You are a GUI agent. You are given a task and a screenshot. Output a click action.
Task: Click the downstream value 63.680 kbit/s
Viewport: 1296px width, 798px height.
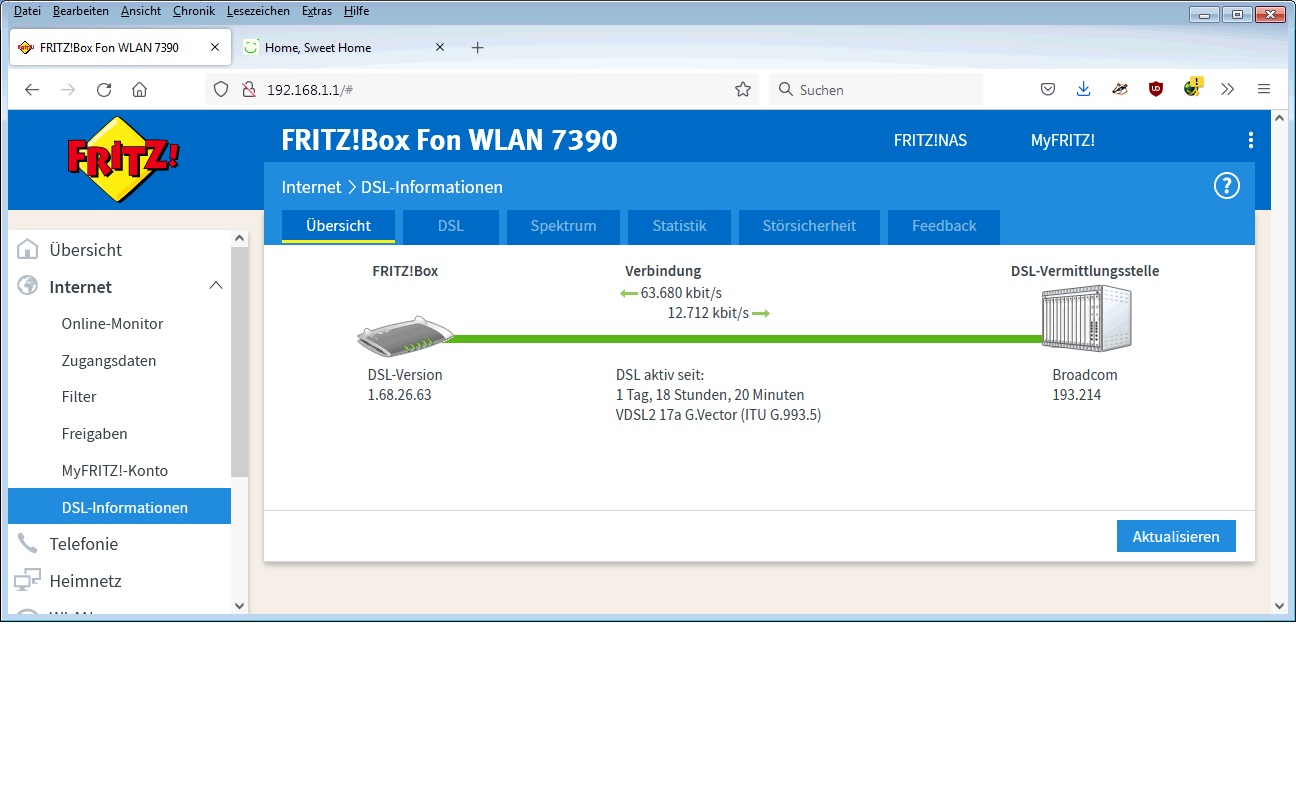681,293
